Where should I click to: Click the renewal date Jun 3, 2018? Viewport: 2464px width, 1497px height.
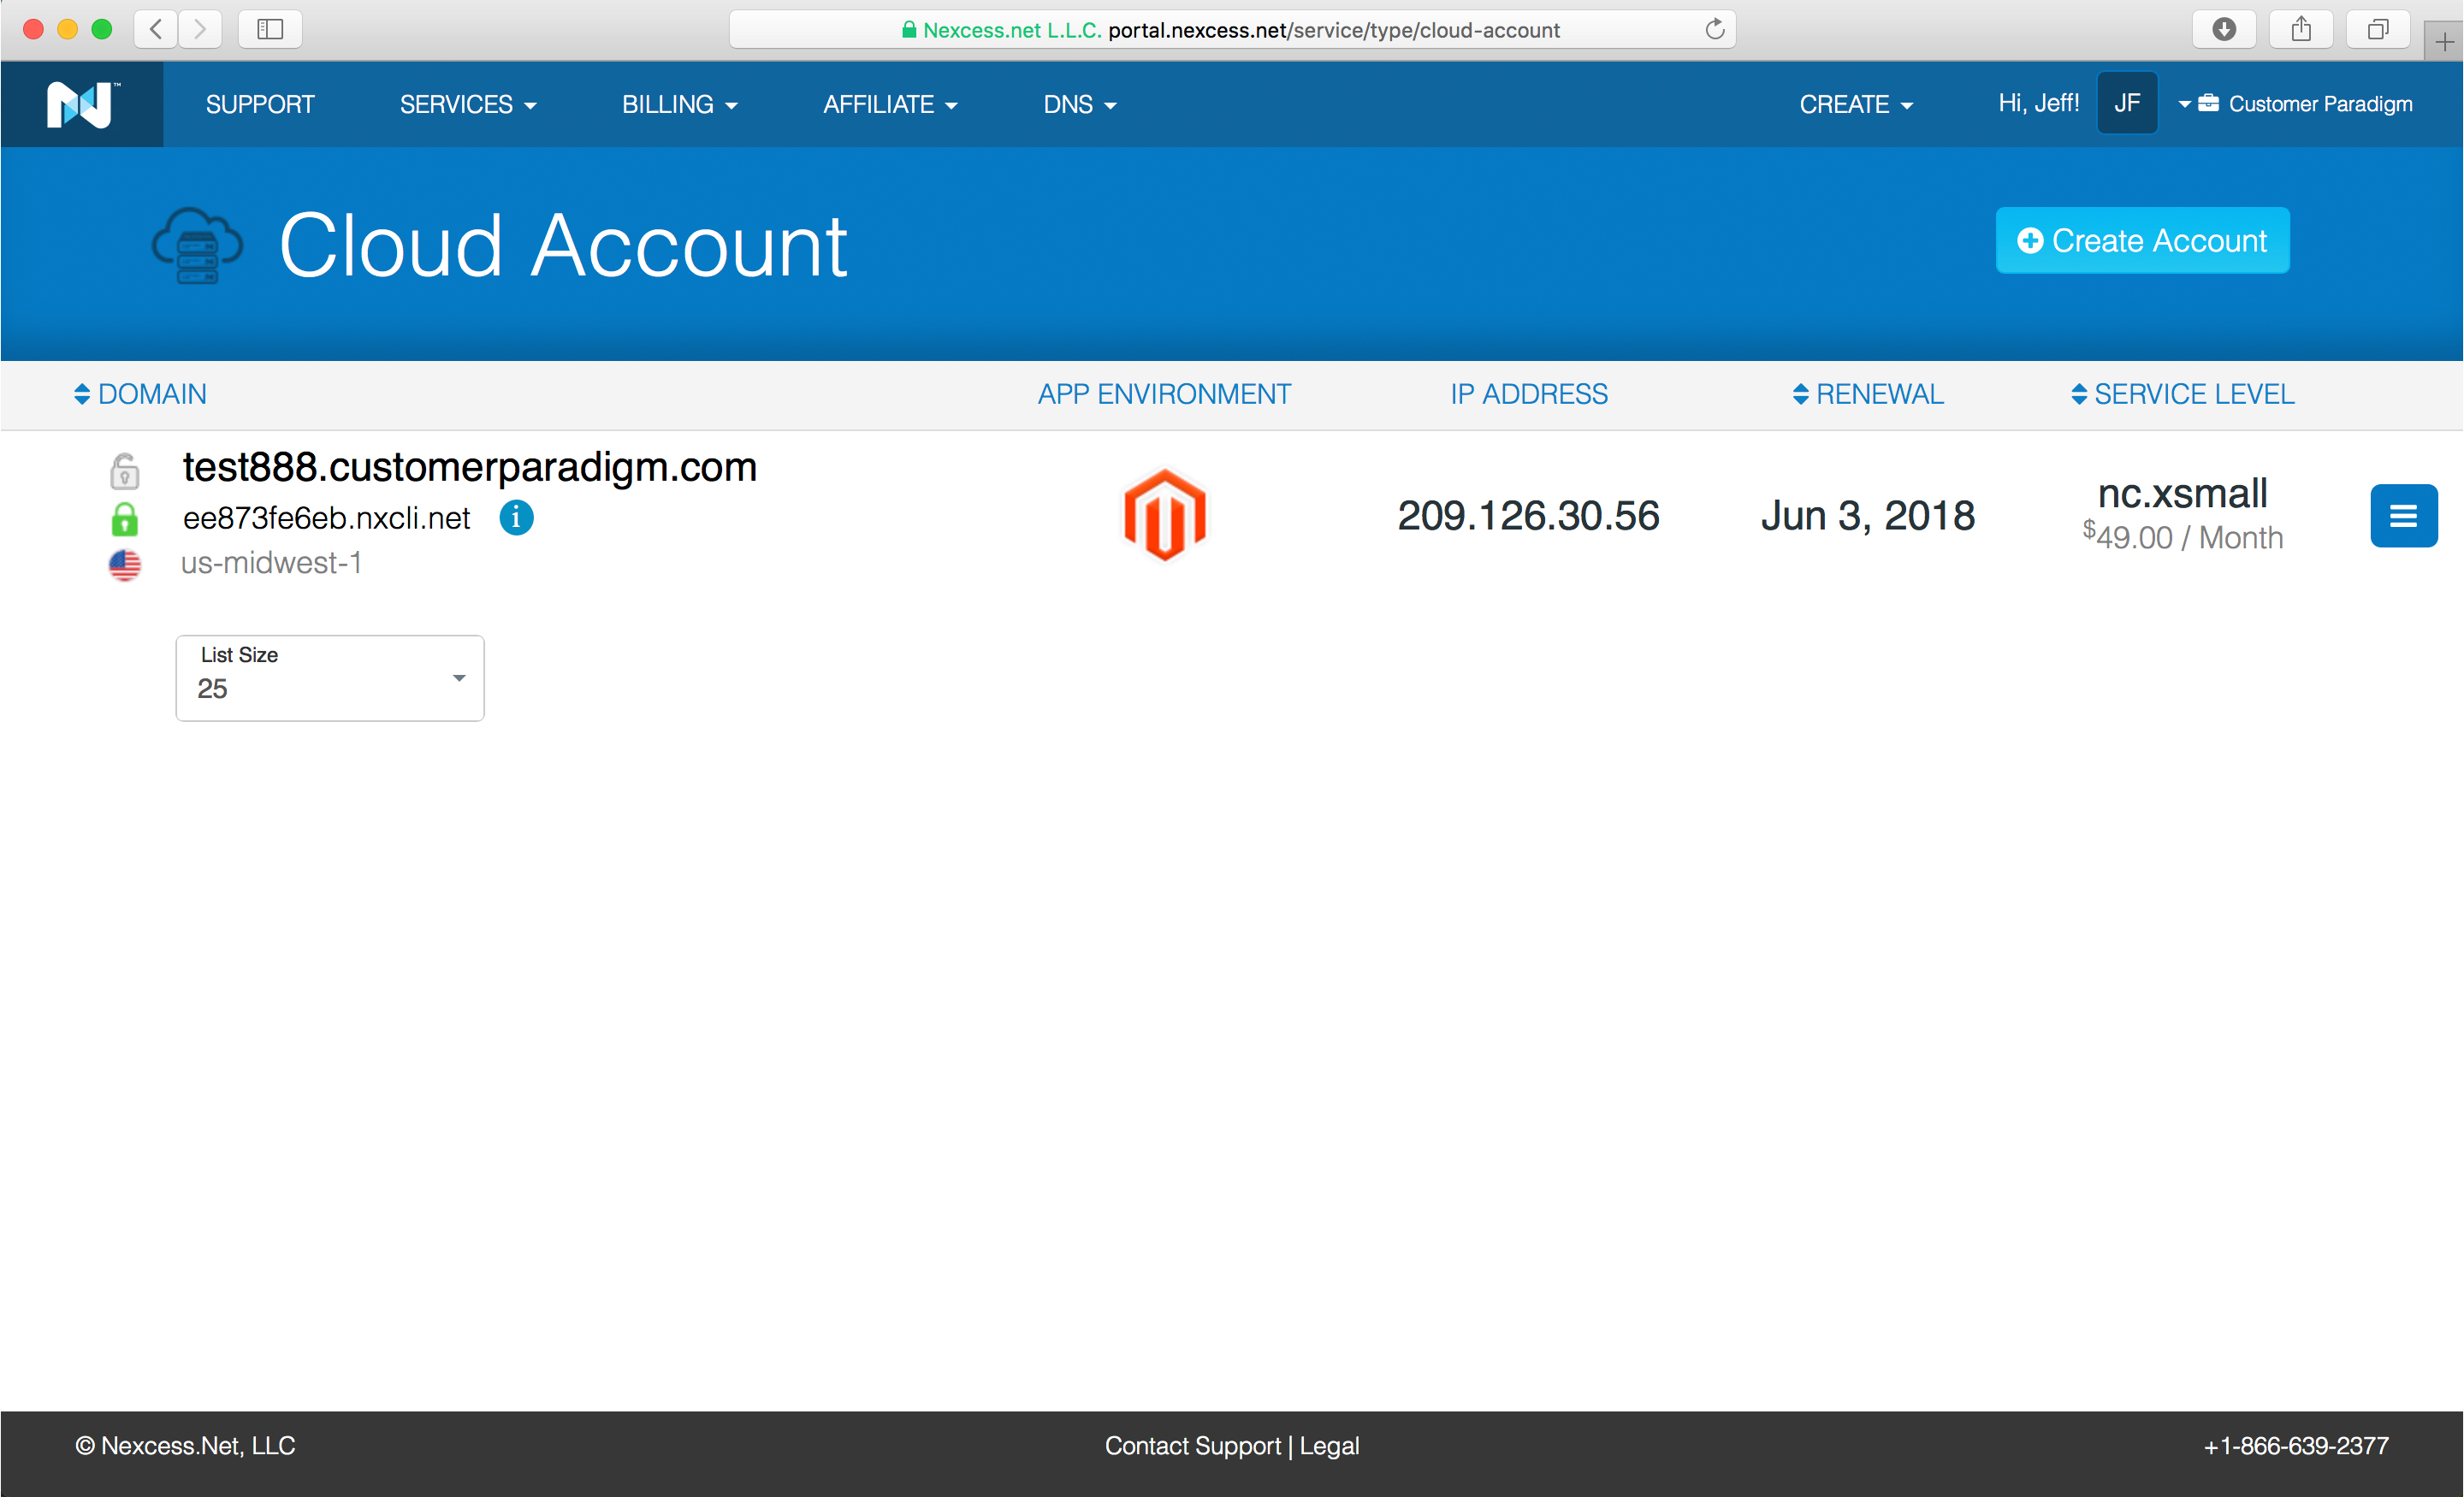click(1868, 516)
